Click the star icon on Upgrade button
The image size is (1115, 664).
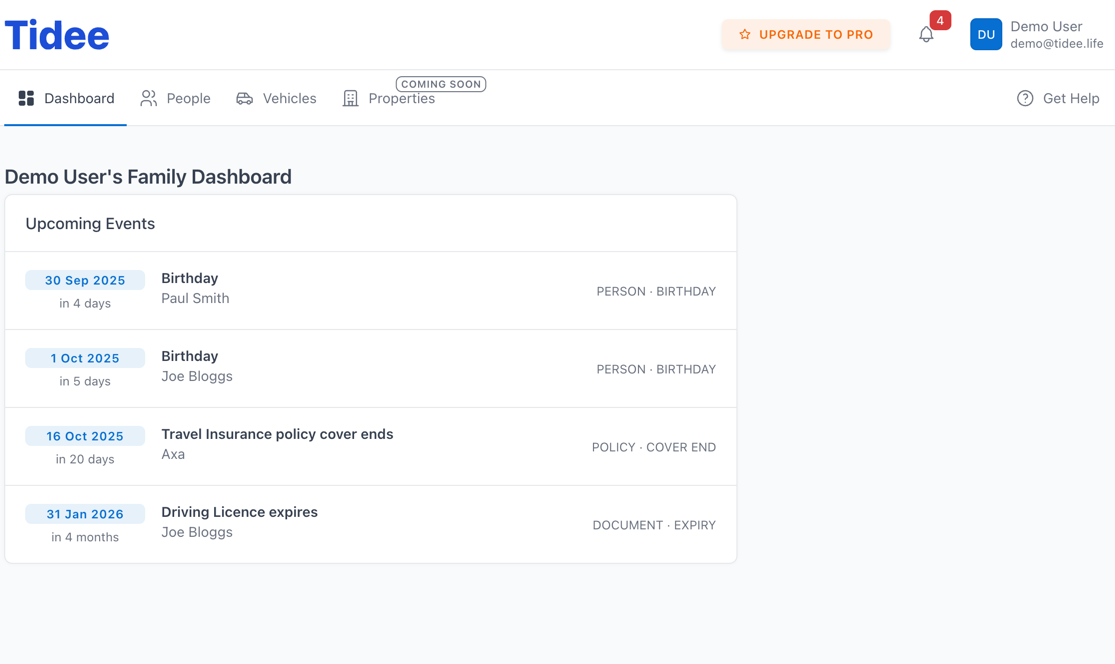point(745,35)
